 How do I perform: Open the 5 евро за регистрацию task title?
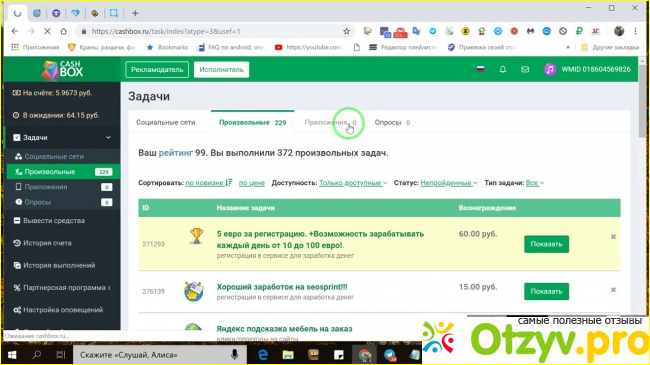coord(320,239)
